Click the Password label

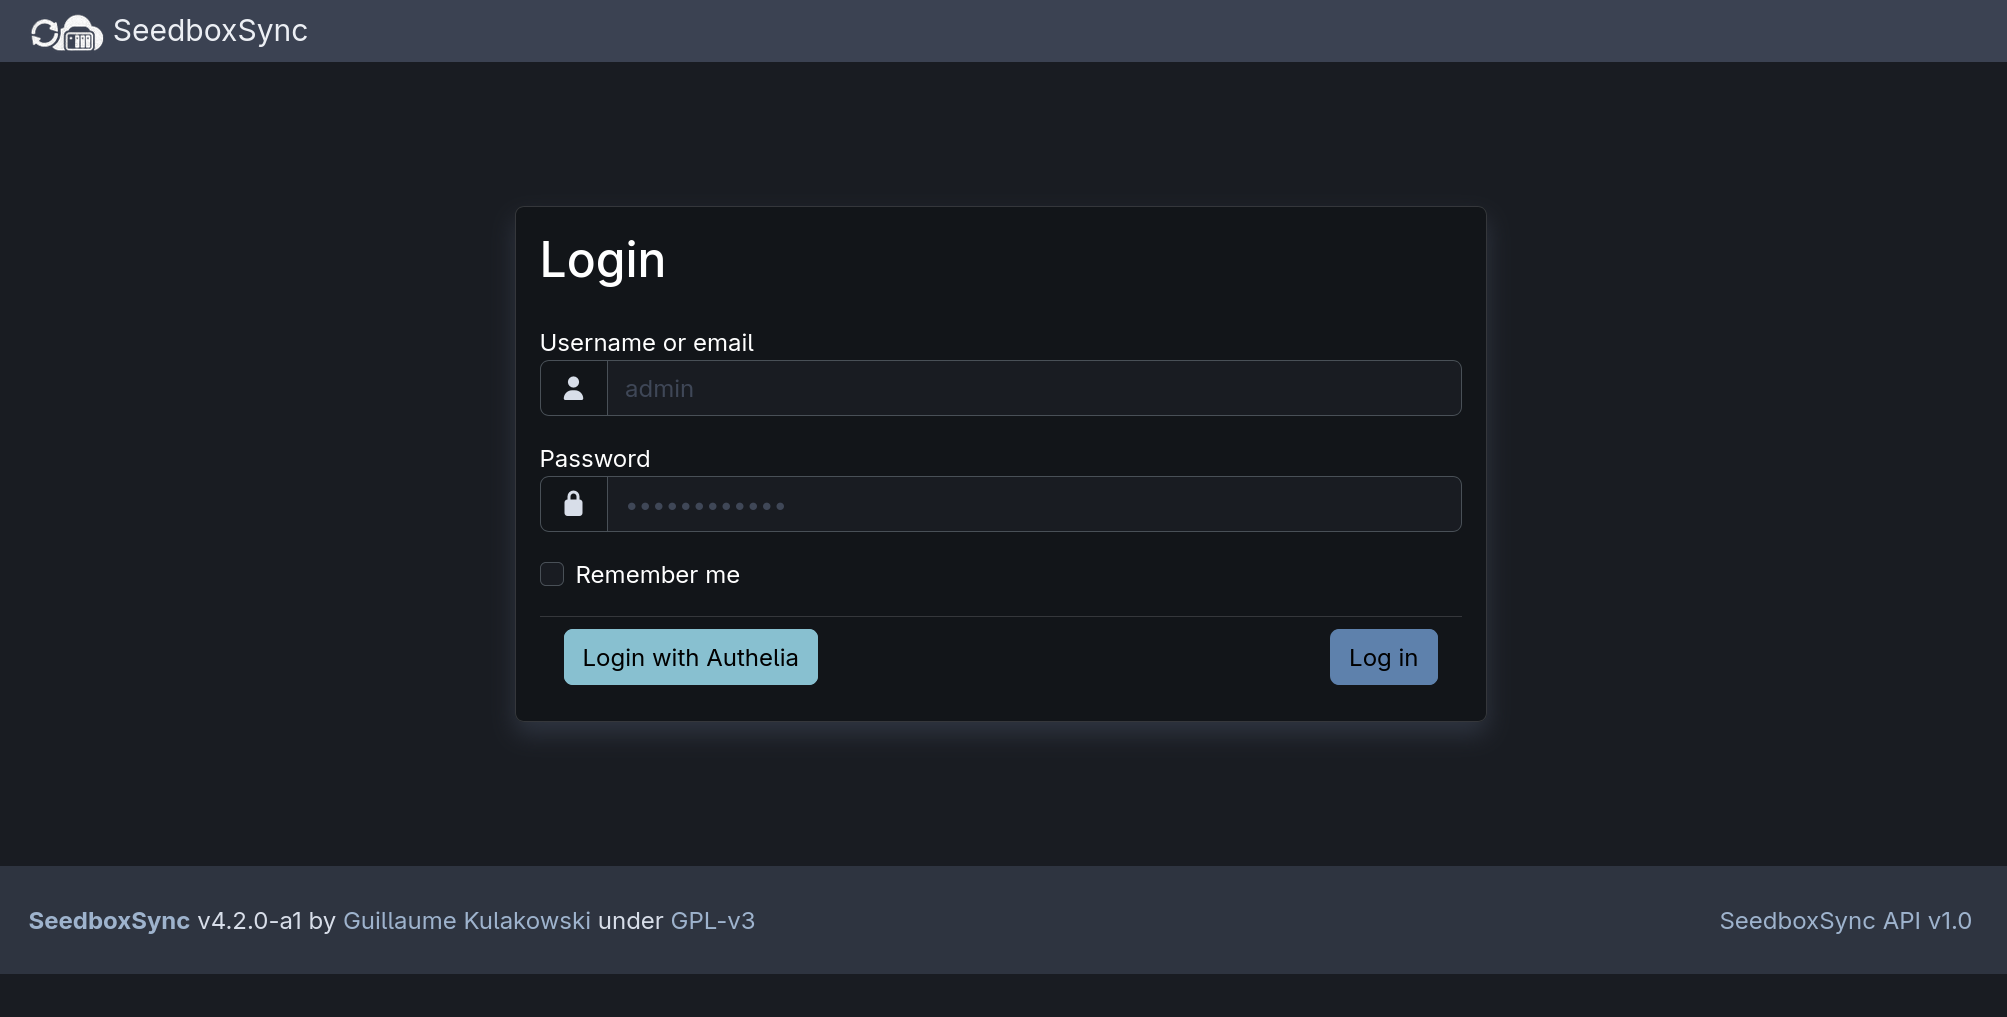595,459
